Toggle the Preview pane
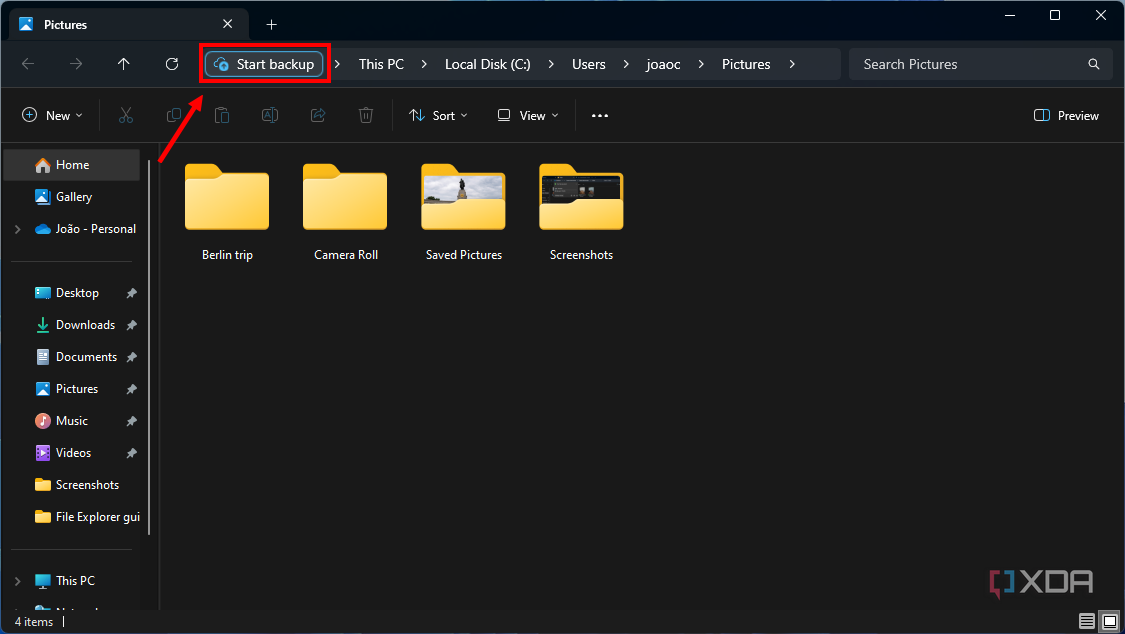This screenshot has height=634, width=1125. [x=1065, y=115]
